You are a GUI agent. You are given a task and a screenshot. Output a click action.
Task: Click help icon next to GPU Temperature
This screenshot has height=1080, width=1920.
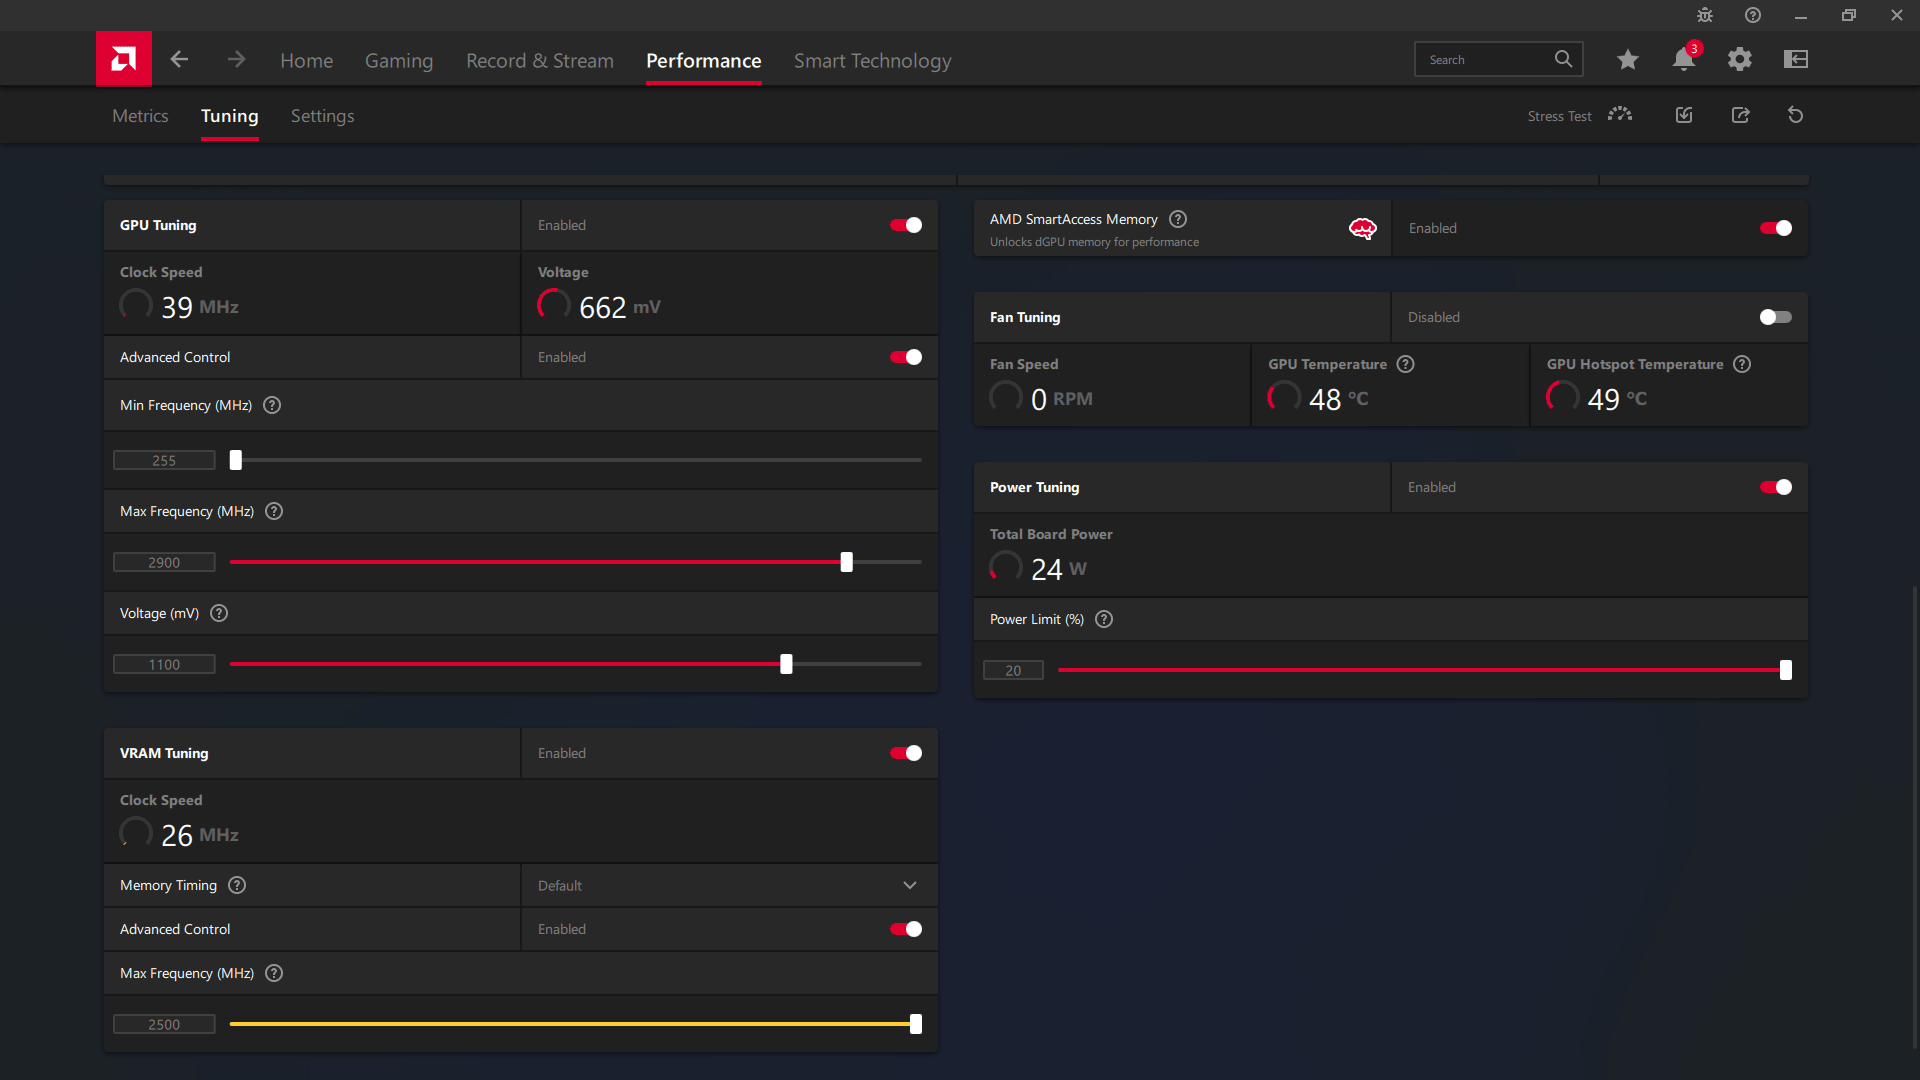[1406, 364]
